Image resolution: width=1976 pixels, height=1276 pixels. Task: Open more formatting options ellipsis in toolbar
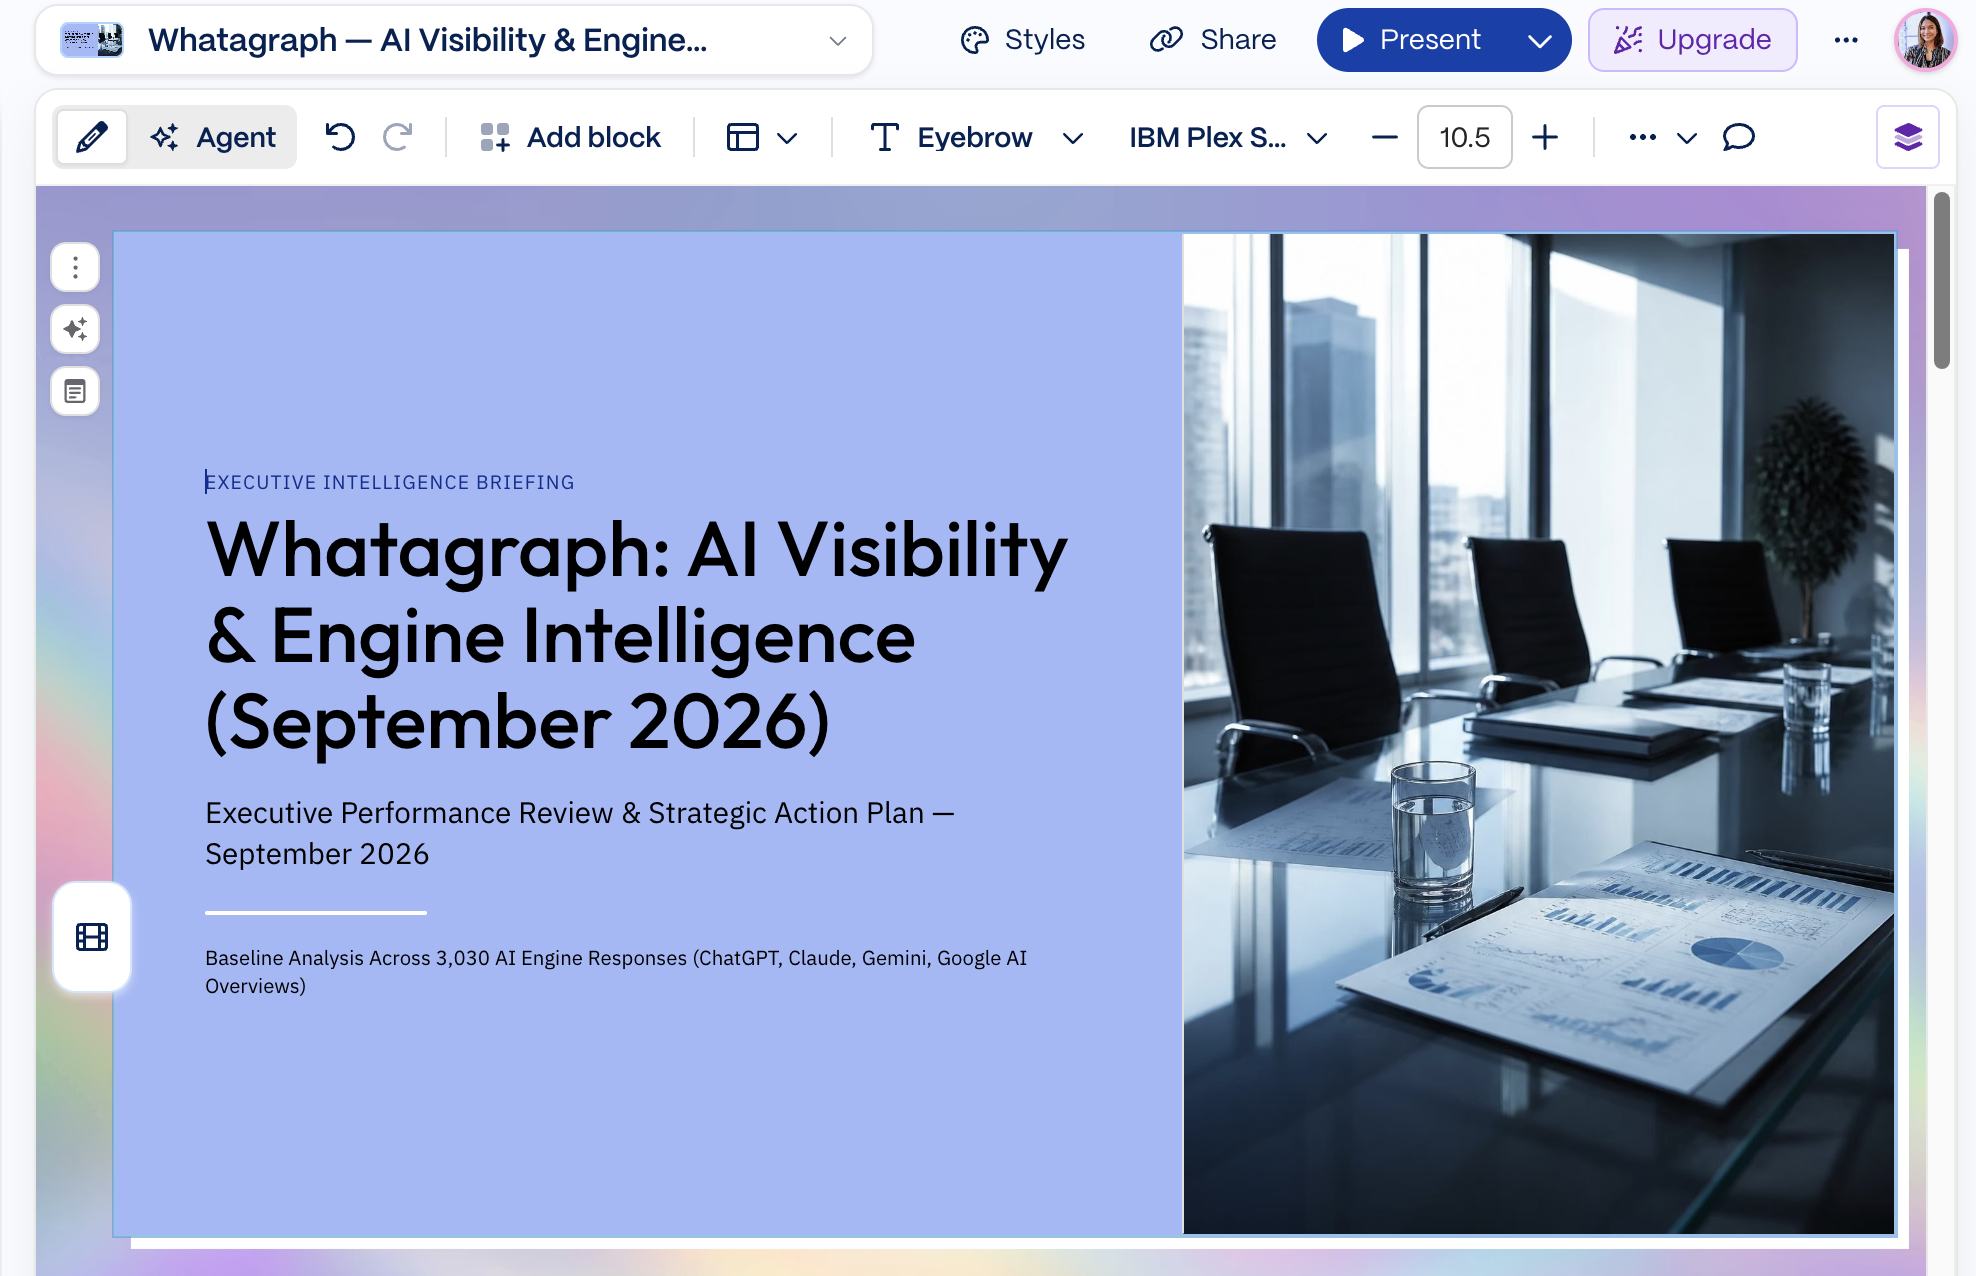(x=1643, y=137)
